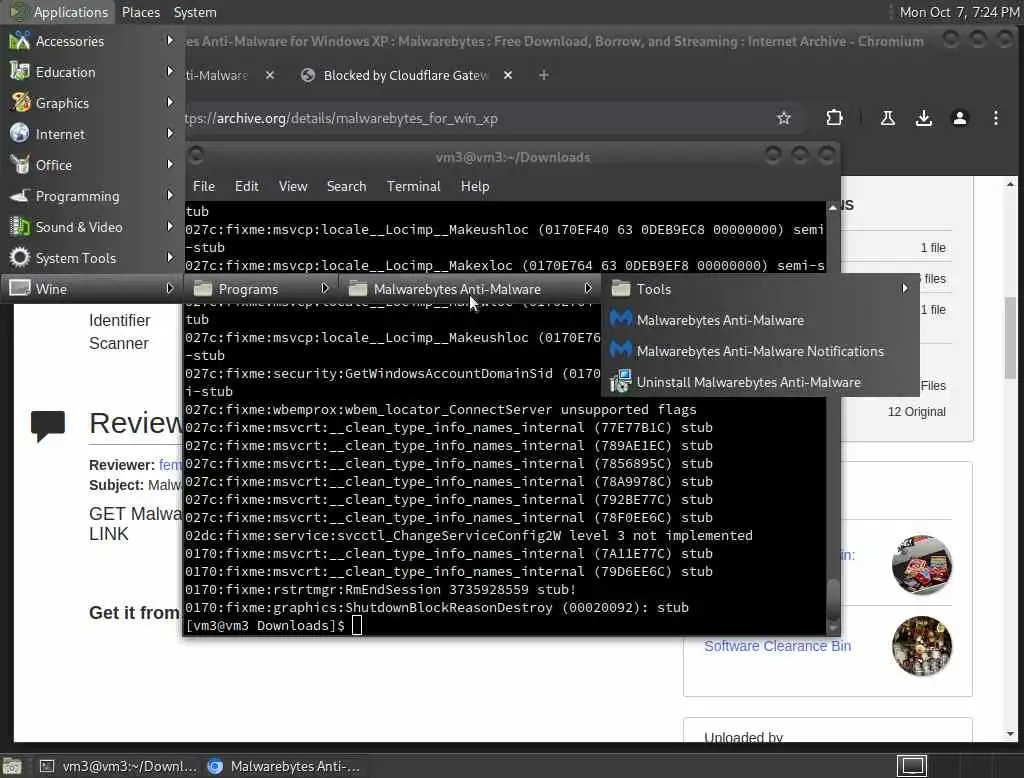Click the Programming category icon
Screen dimensions: 1024x778
pos(20,196)
